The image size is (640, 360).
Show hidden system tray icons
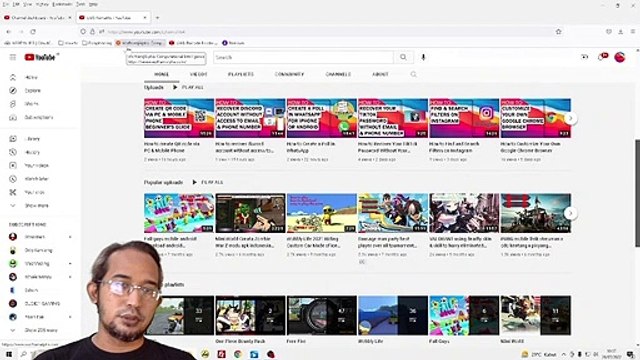click(x=564, y=354)
